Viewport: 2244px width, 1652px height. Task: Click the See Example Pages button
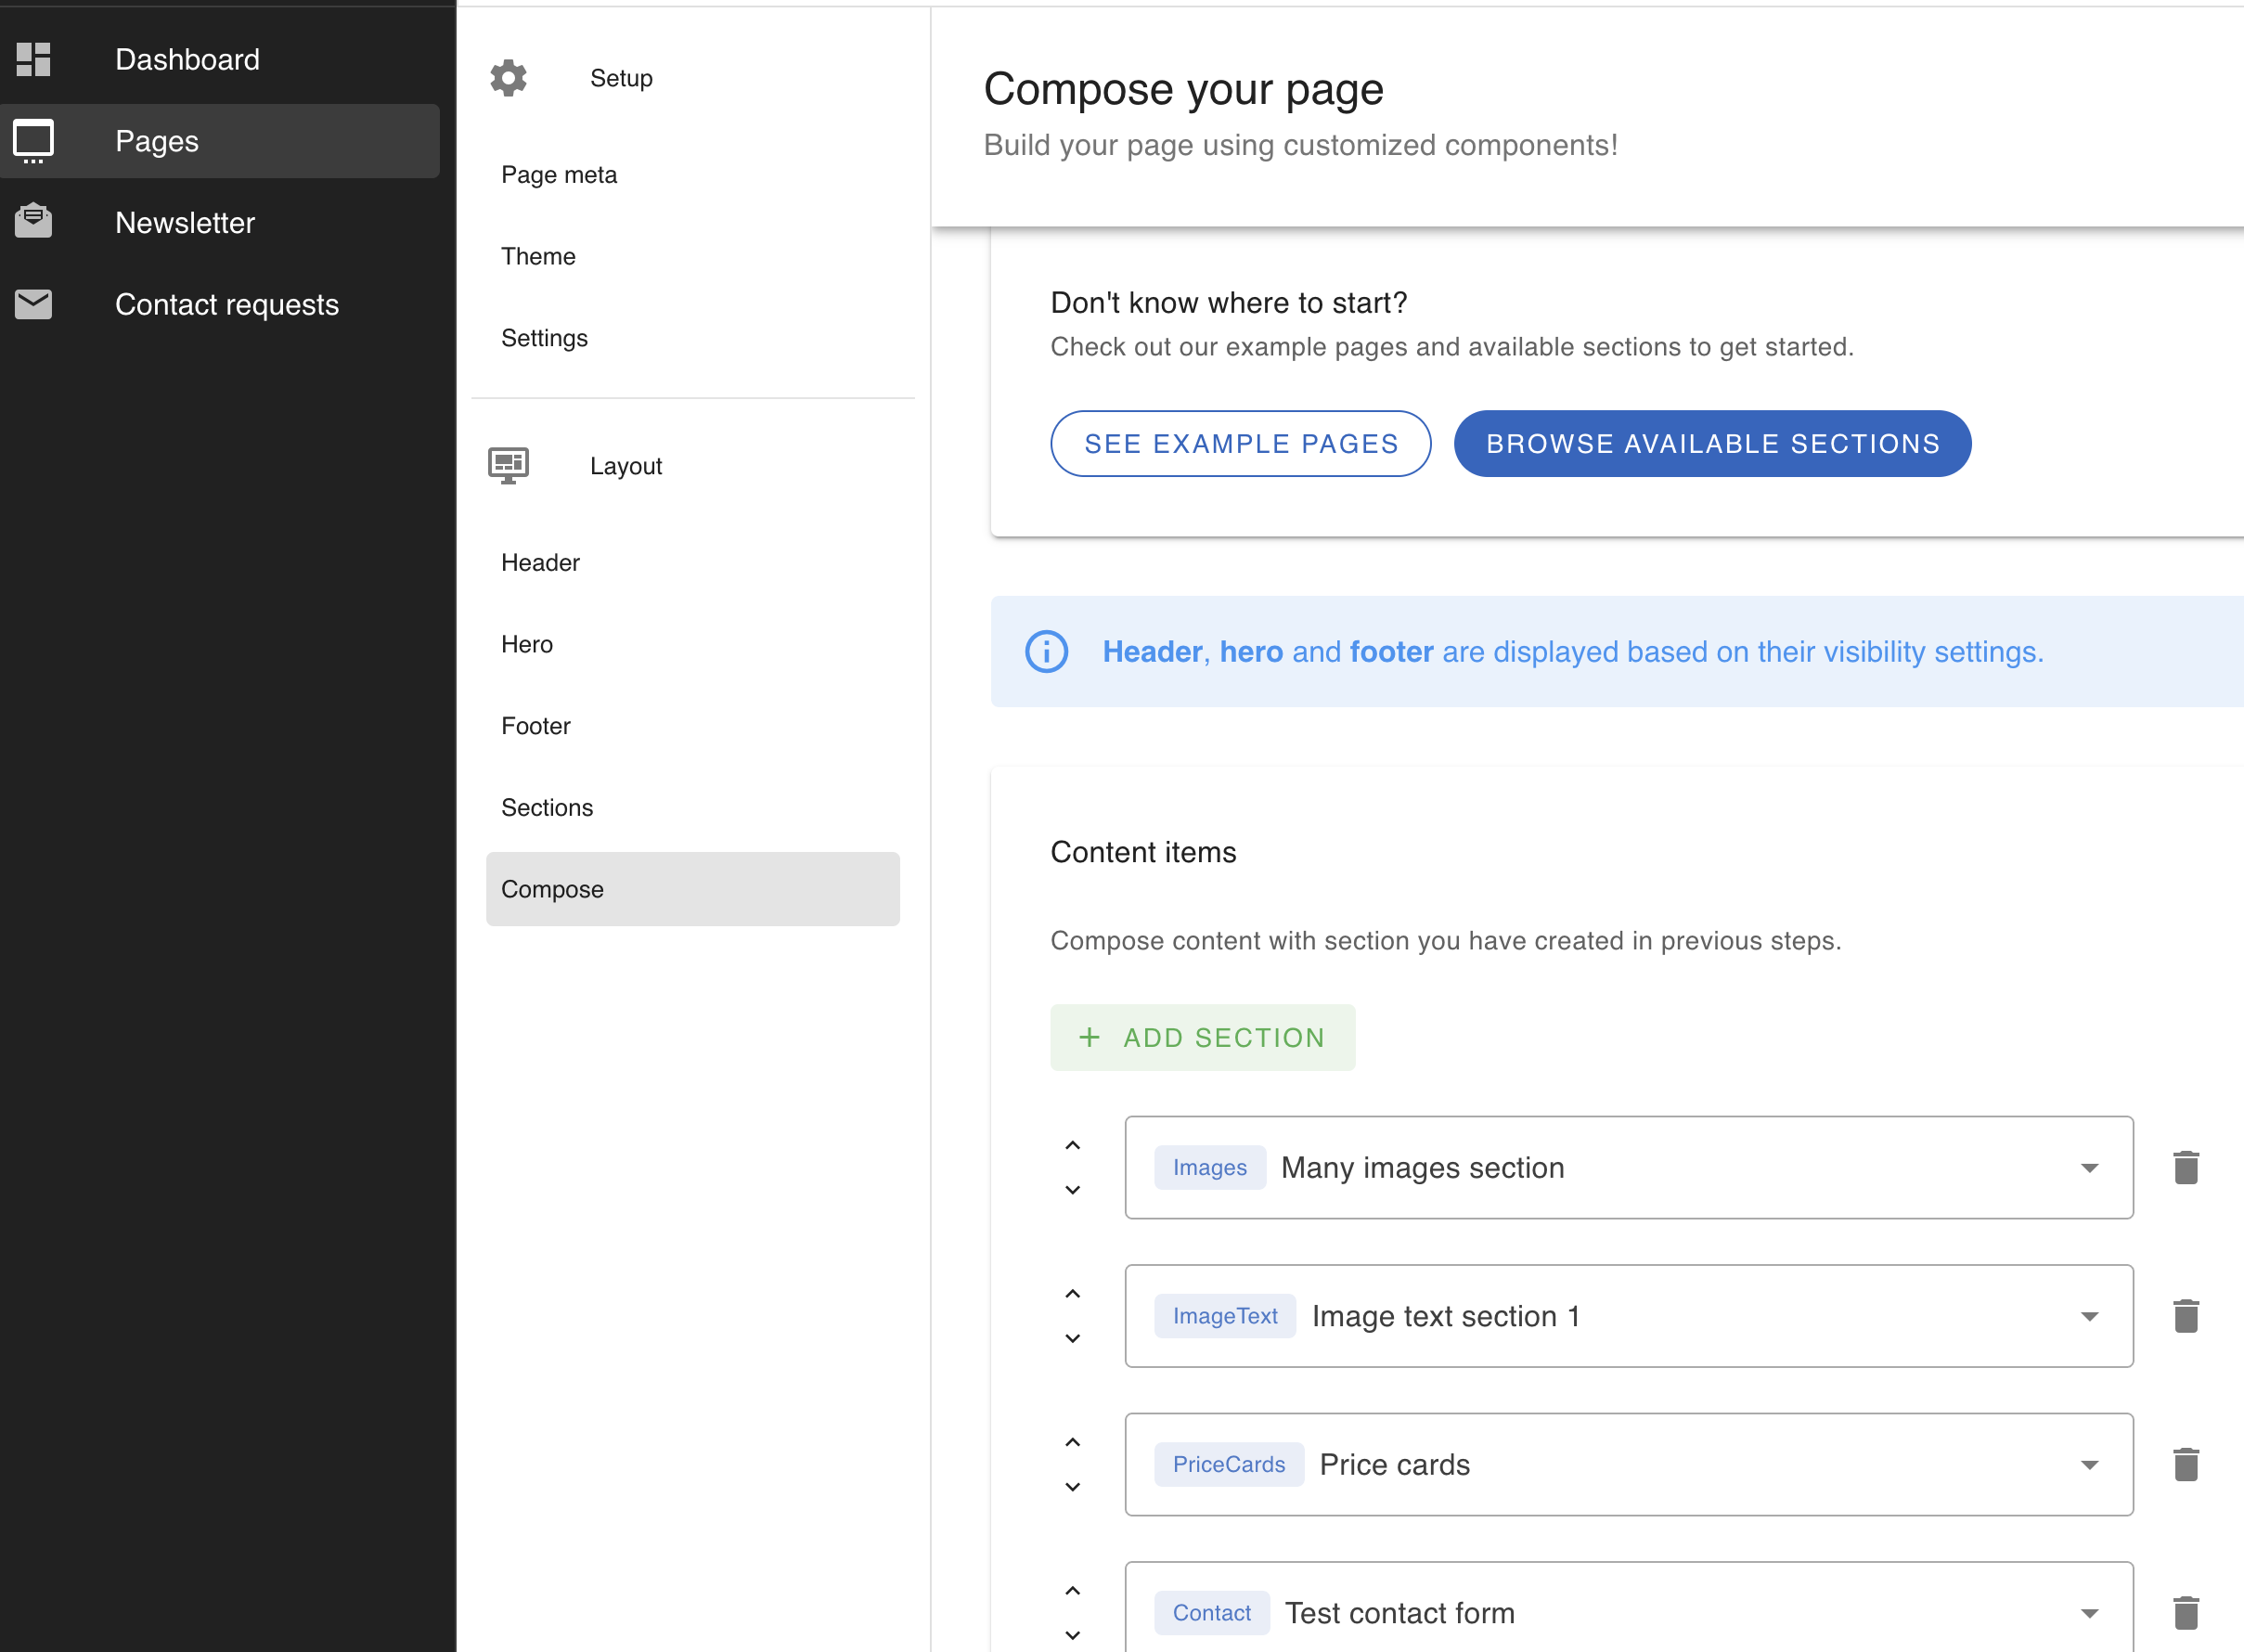point(1240,443)
